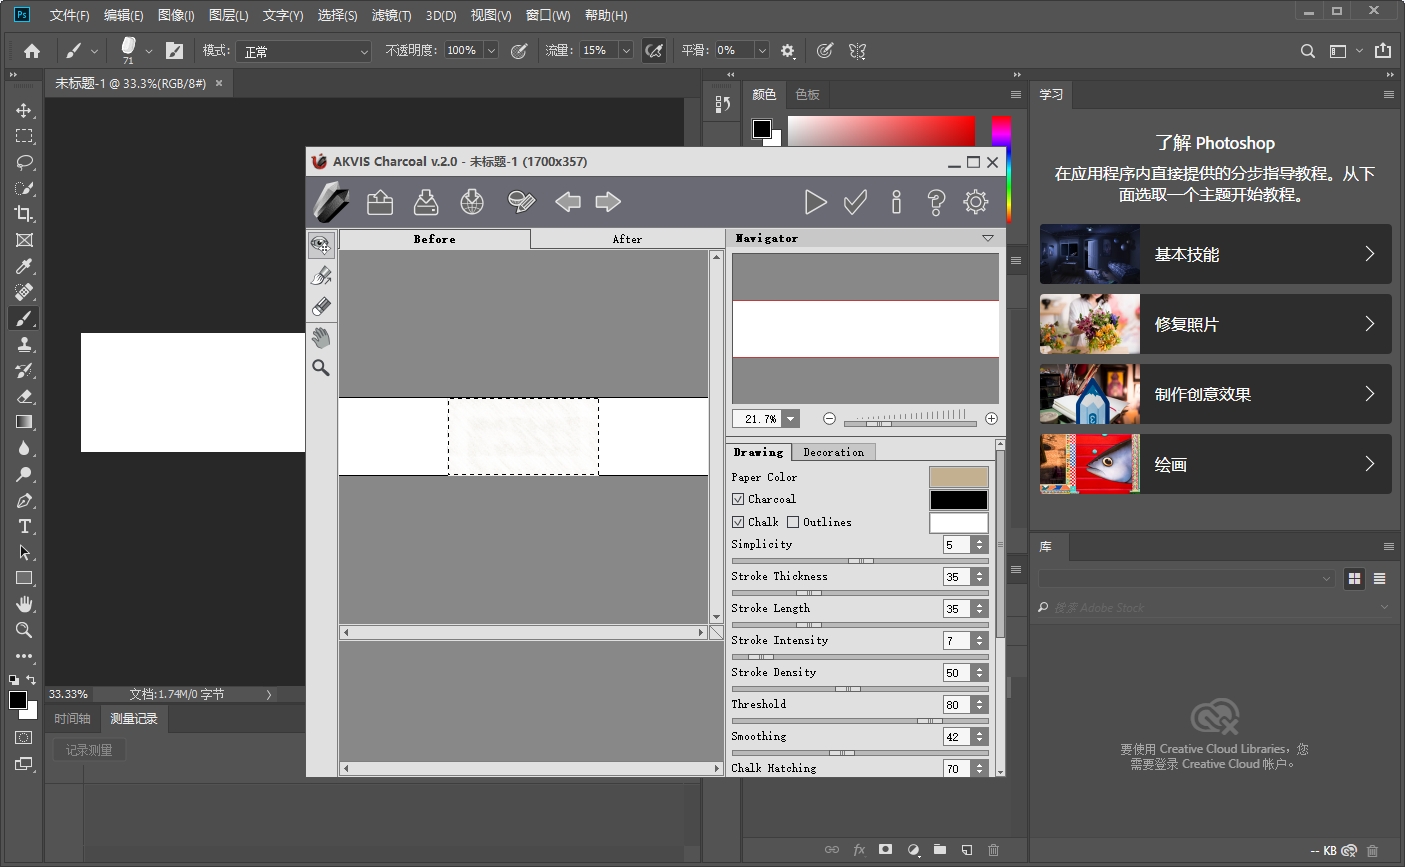Select the Gradient tool
The height and width of the screenshot is (867, 1405).
pyautogui.click(x=24, y=422)
